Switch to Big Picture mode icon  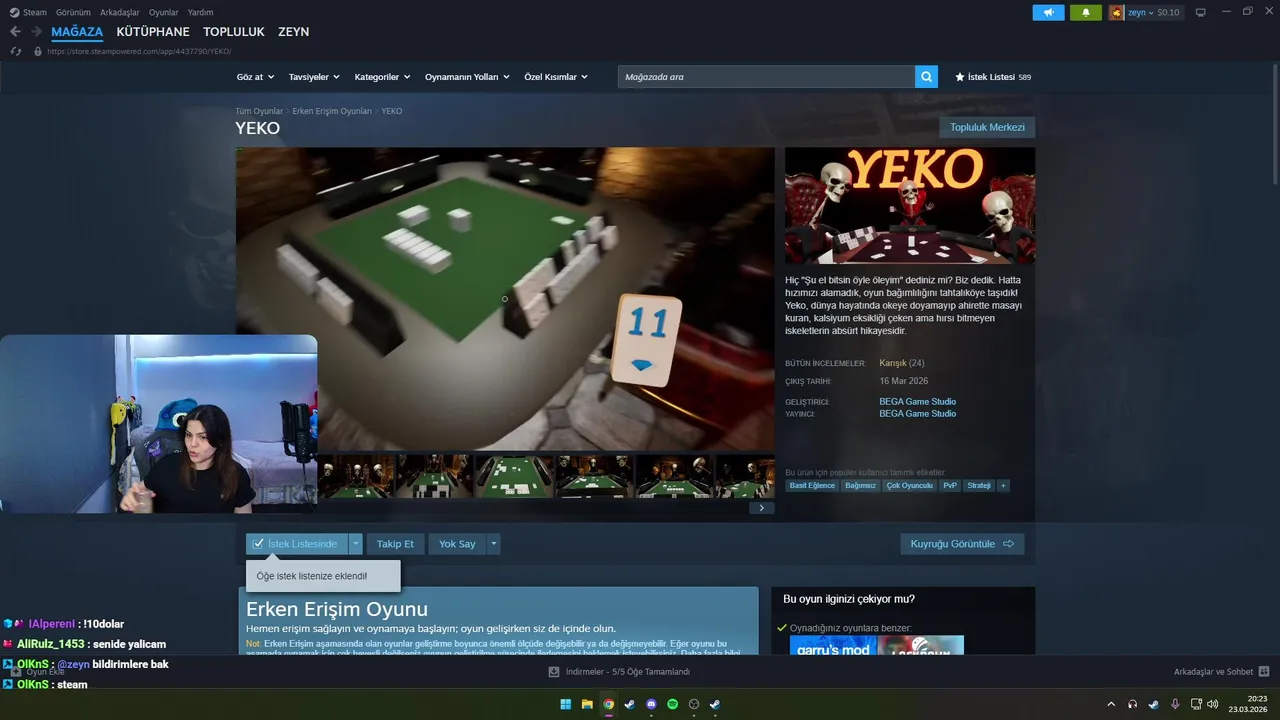(1201, 12)
